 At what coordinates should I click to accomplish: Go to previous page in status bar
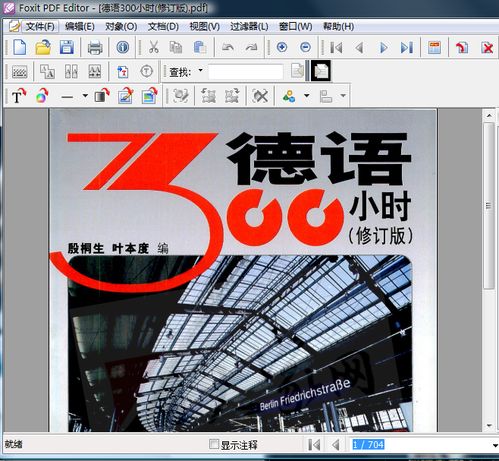336,444
